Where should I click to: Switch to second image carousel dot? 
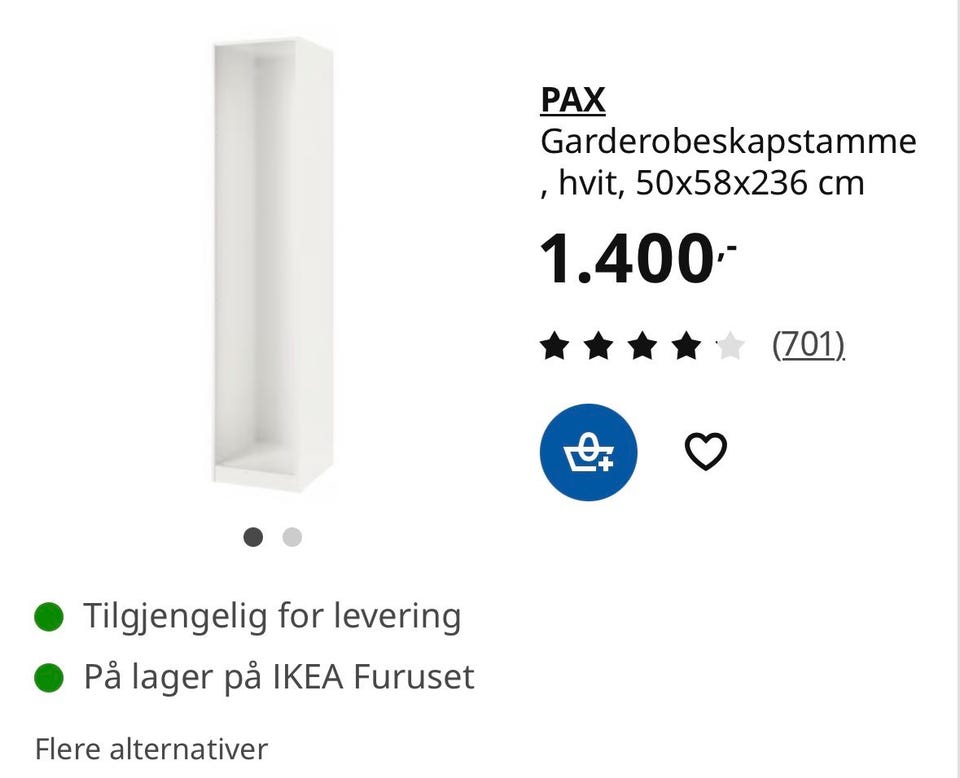point(292,537)
